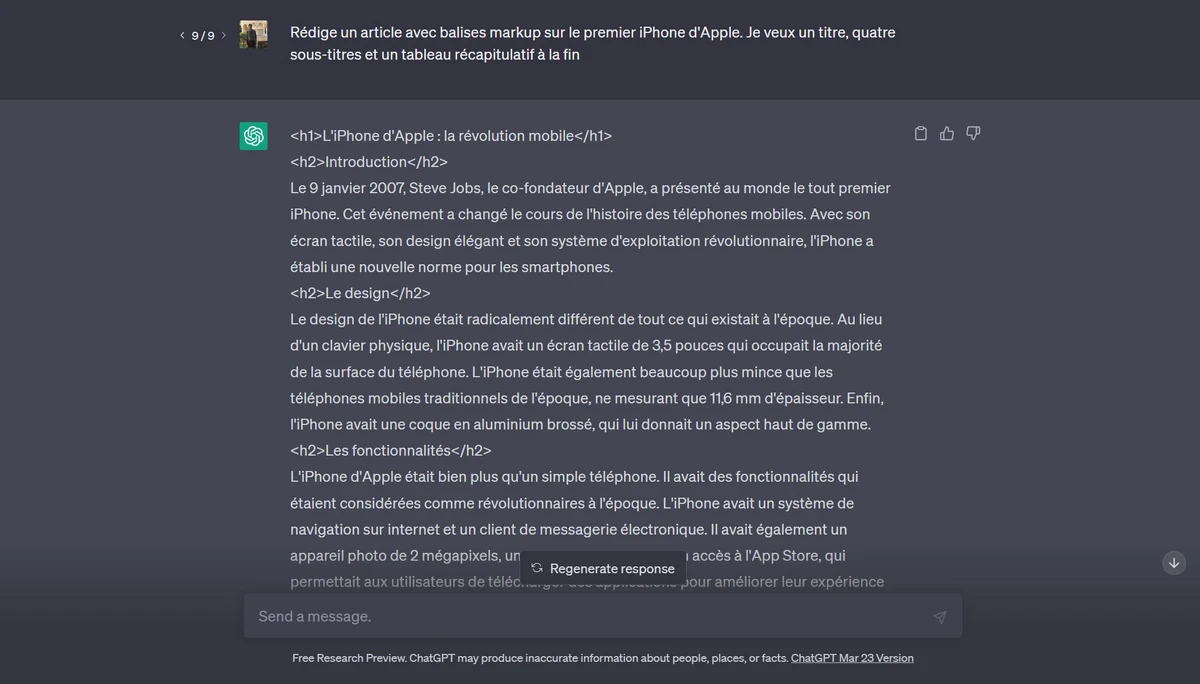This screenshot has height=684, width=1200.
Task: Give the response a thumbs up
Action: coord(947,134)
